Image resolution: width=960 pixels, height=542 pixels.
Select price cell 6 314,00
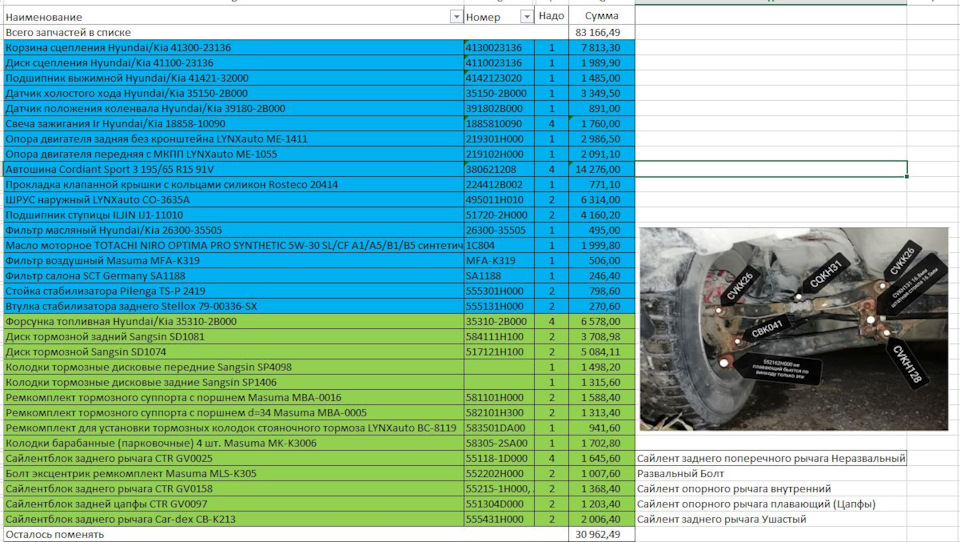coord(601,200)
